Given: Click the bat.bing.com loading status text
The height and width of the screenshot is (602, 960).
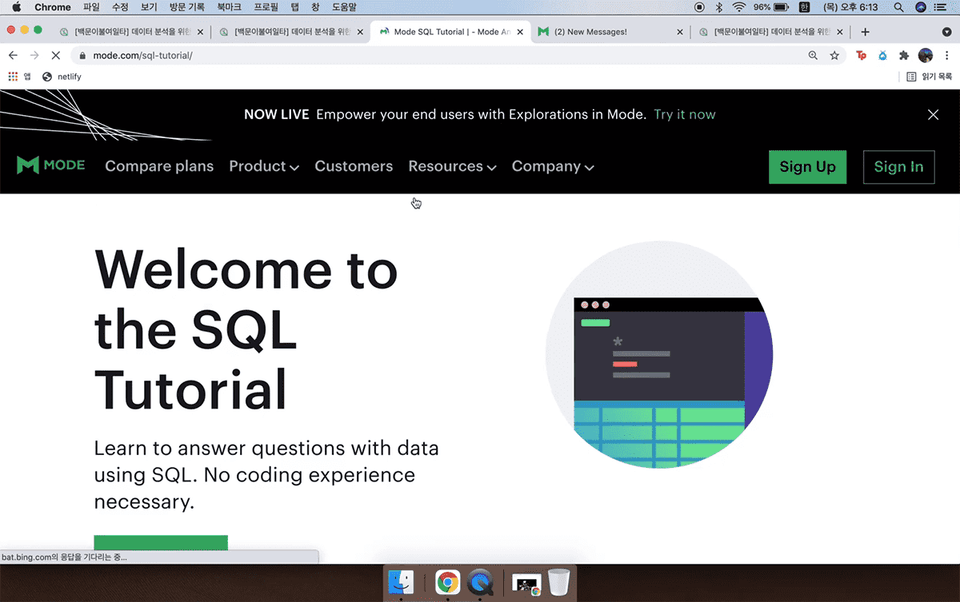Looking at the screenshot, I should (64, 557).
